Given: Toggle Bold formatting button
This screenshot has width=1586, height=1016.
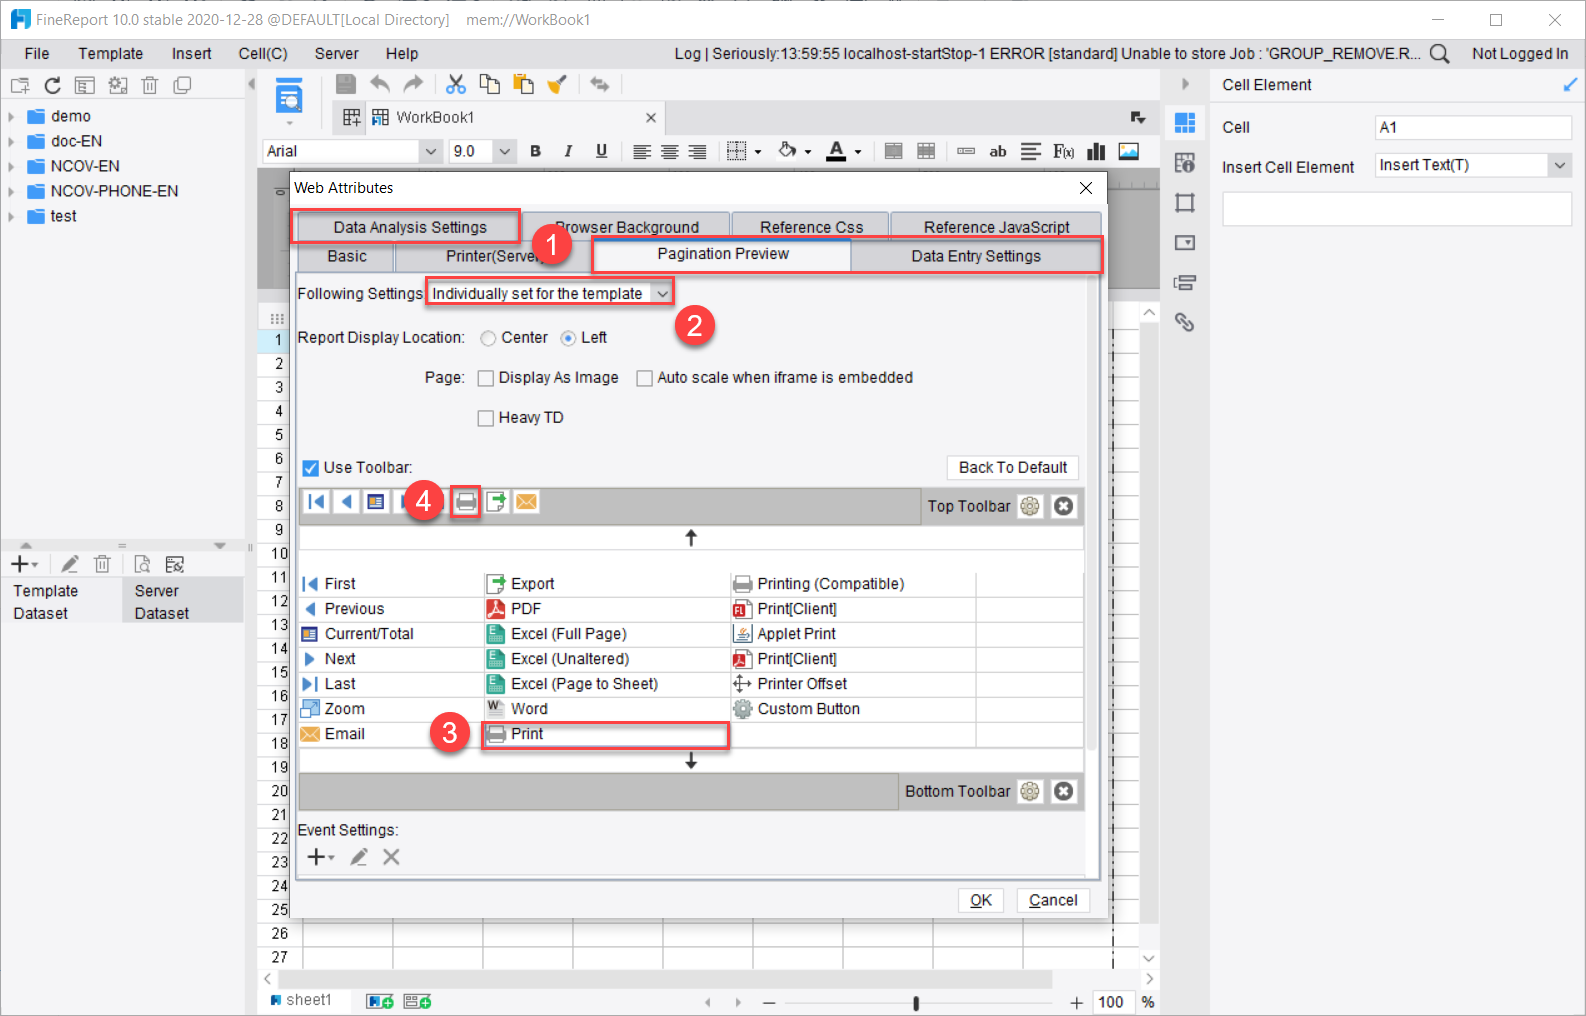Looking at the screenshot, I should click(535, 151).
